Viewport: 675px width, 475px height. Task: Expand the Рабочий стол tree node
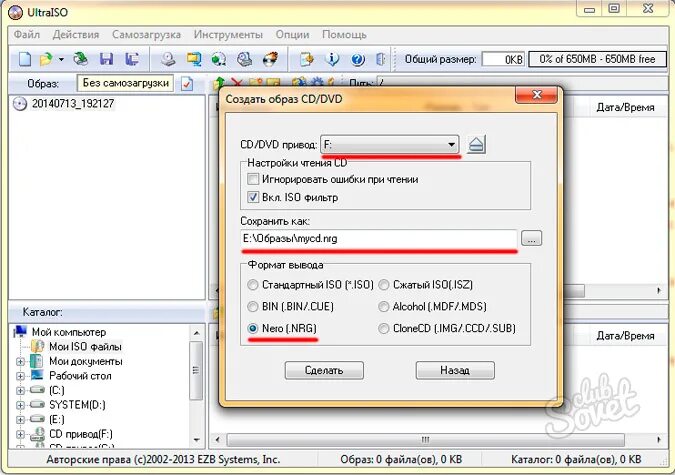[20, 376]
